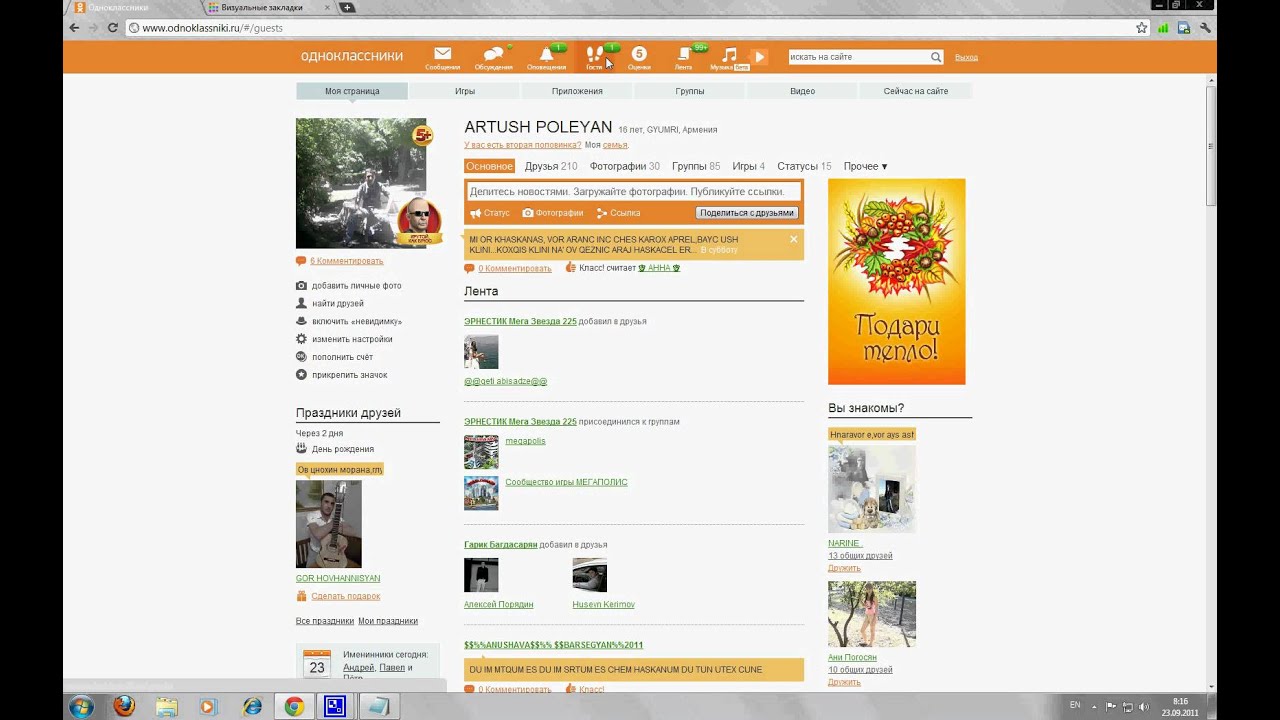
Task: Close the yellow status message with X
Action: [x=794, y=239]
